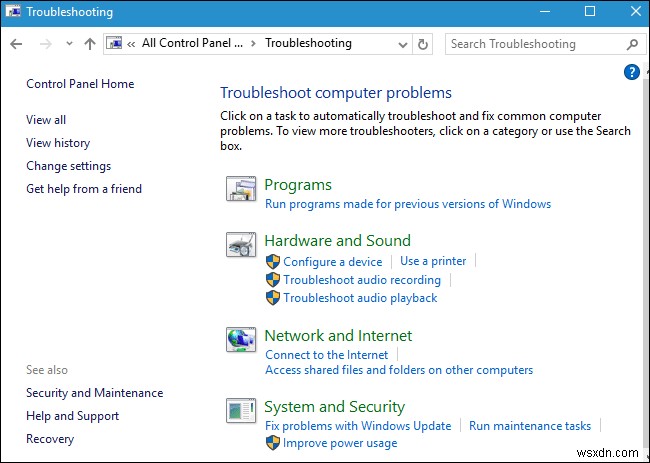Fix problems with Windows Update
The width and height of the screenshot is (650, 463).
click(x=358, y=426)
